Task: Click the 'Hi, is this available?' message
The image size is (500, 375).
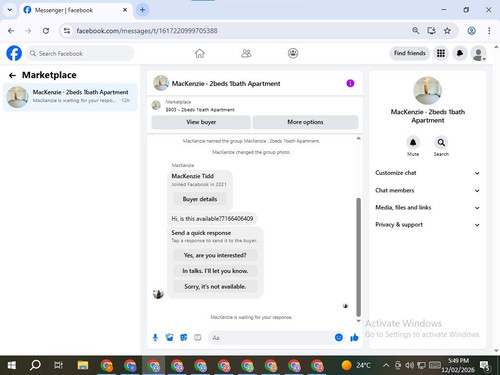Action: (x=212, y=219)
